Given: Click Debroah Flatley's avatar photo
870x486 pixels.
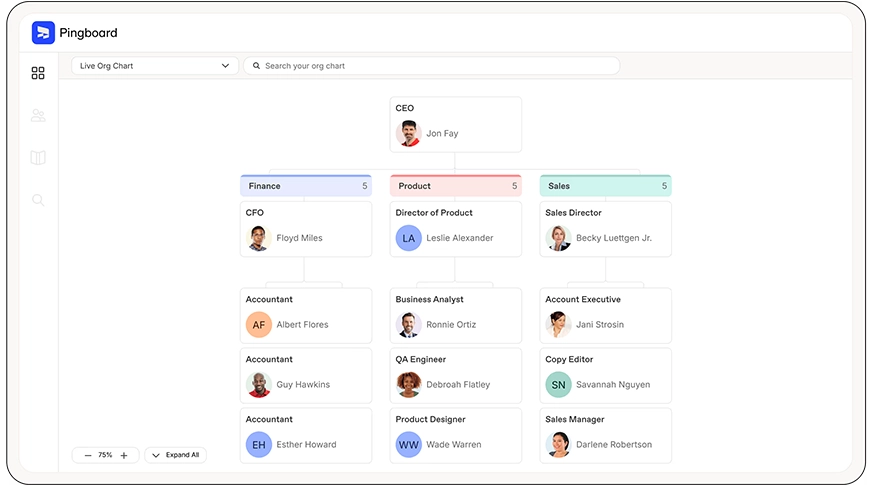Looking at the screenshot, I should pyautogui.click(x=408, y=384).
